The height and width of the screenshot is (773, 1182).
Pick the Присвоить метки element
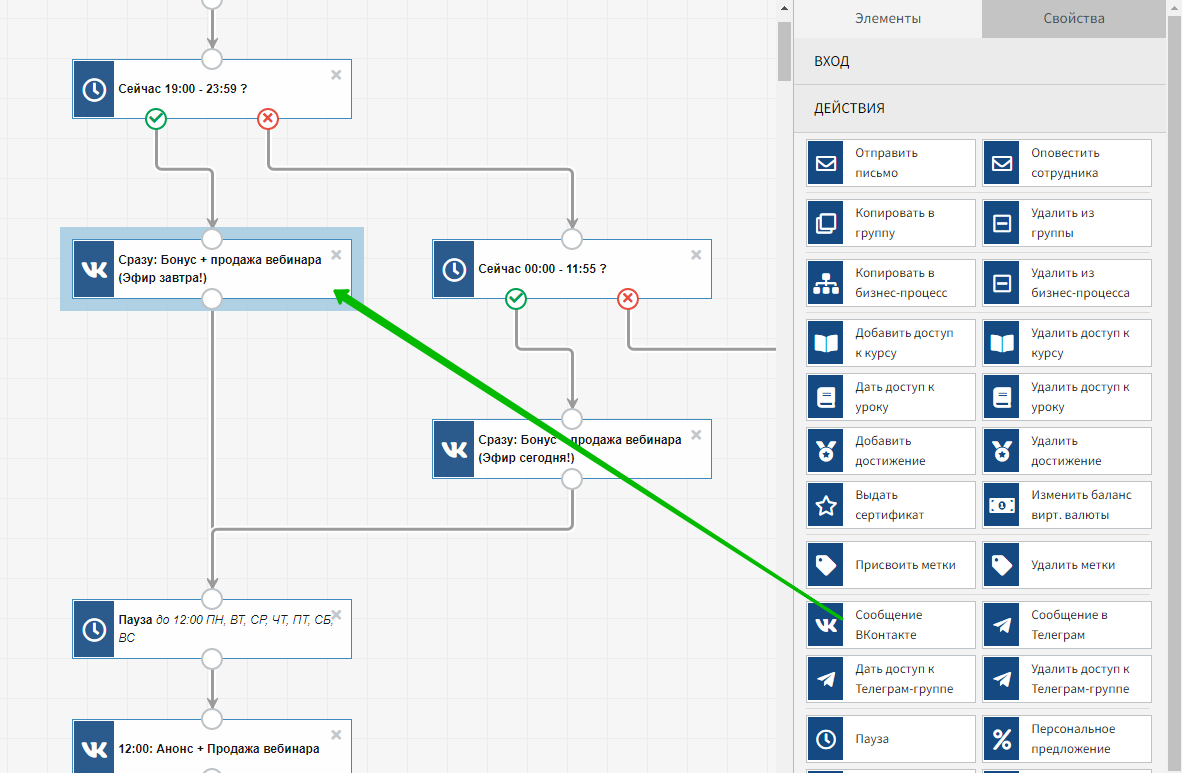coord(891,565)
